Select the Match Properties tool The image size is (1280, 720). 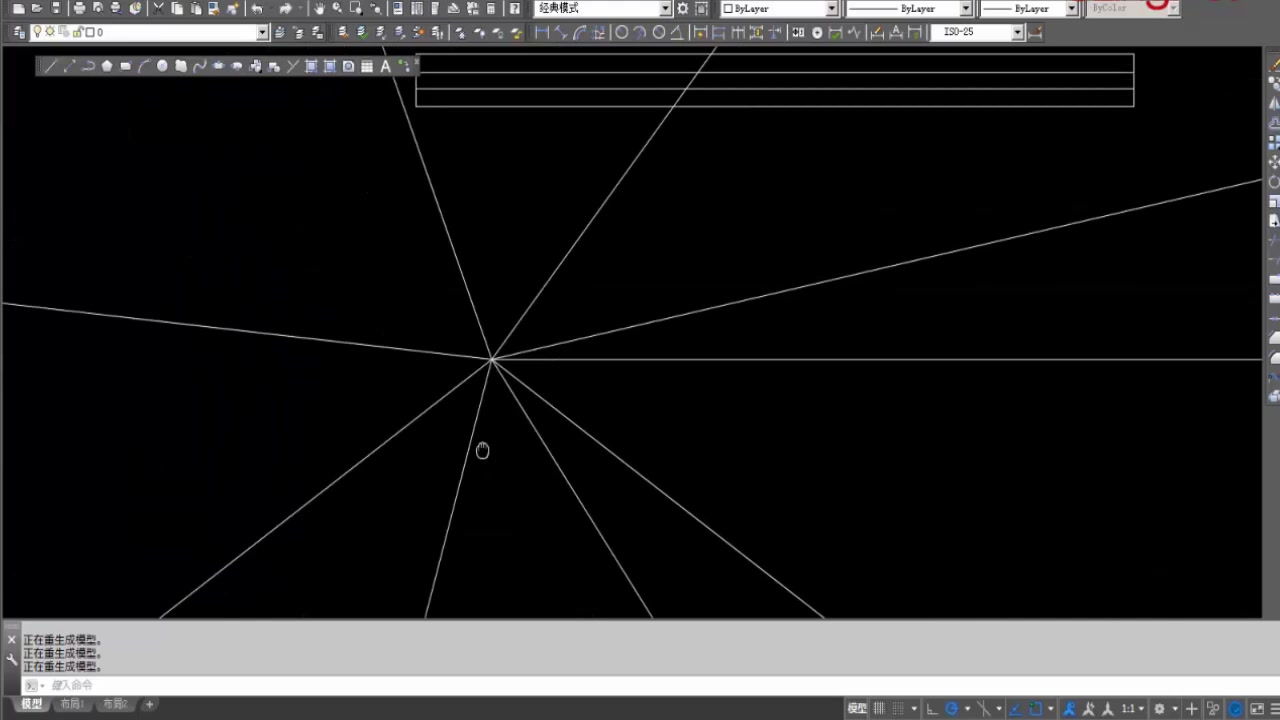pyautogui.click(x=231, y=8)
